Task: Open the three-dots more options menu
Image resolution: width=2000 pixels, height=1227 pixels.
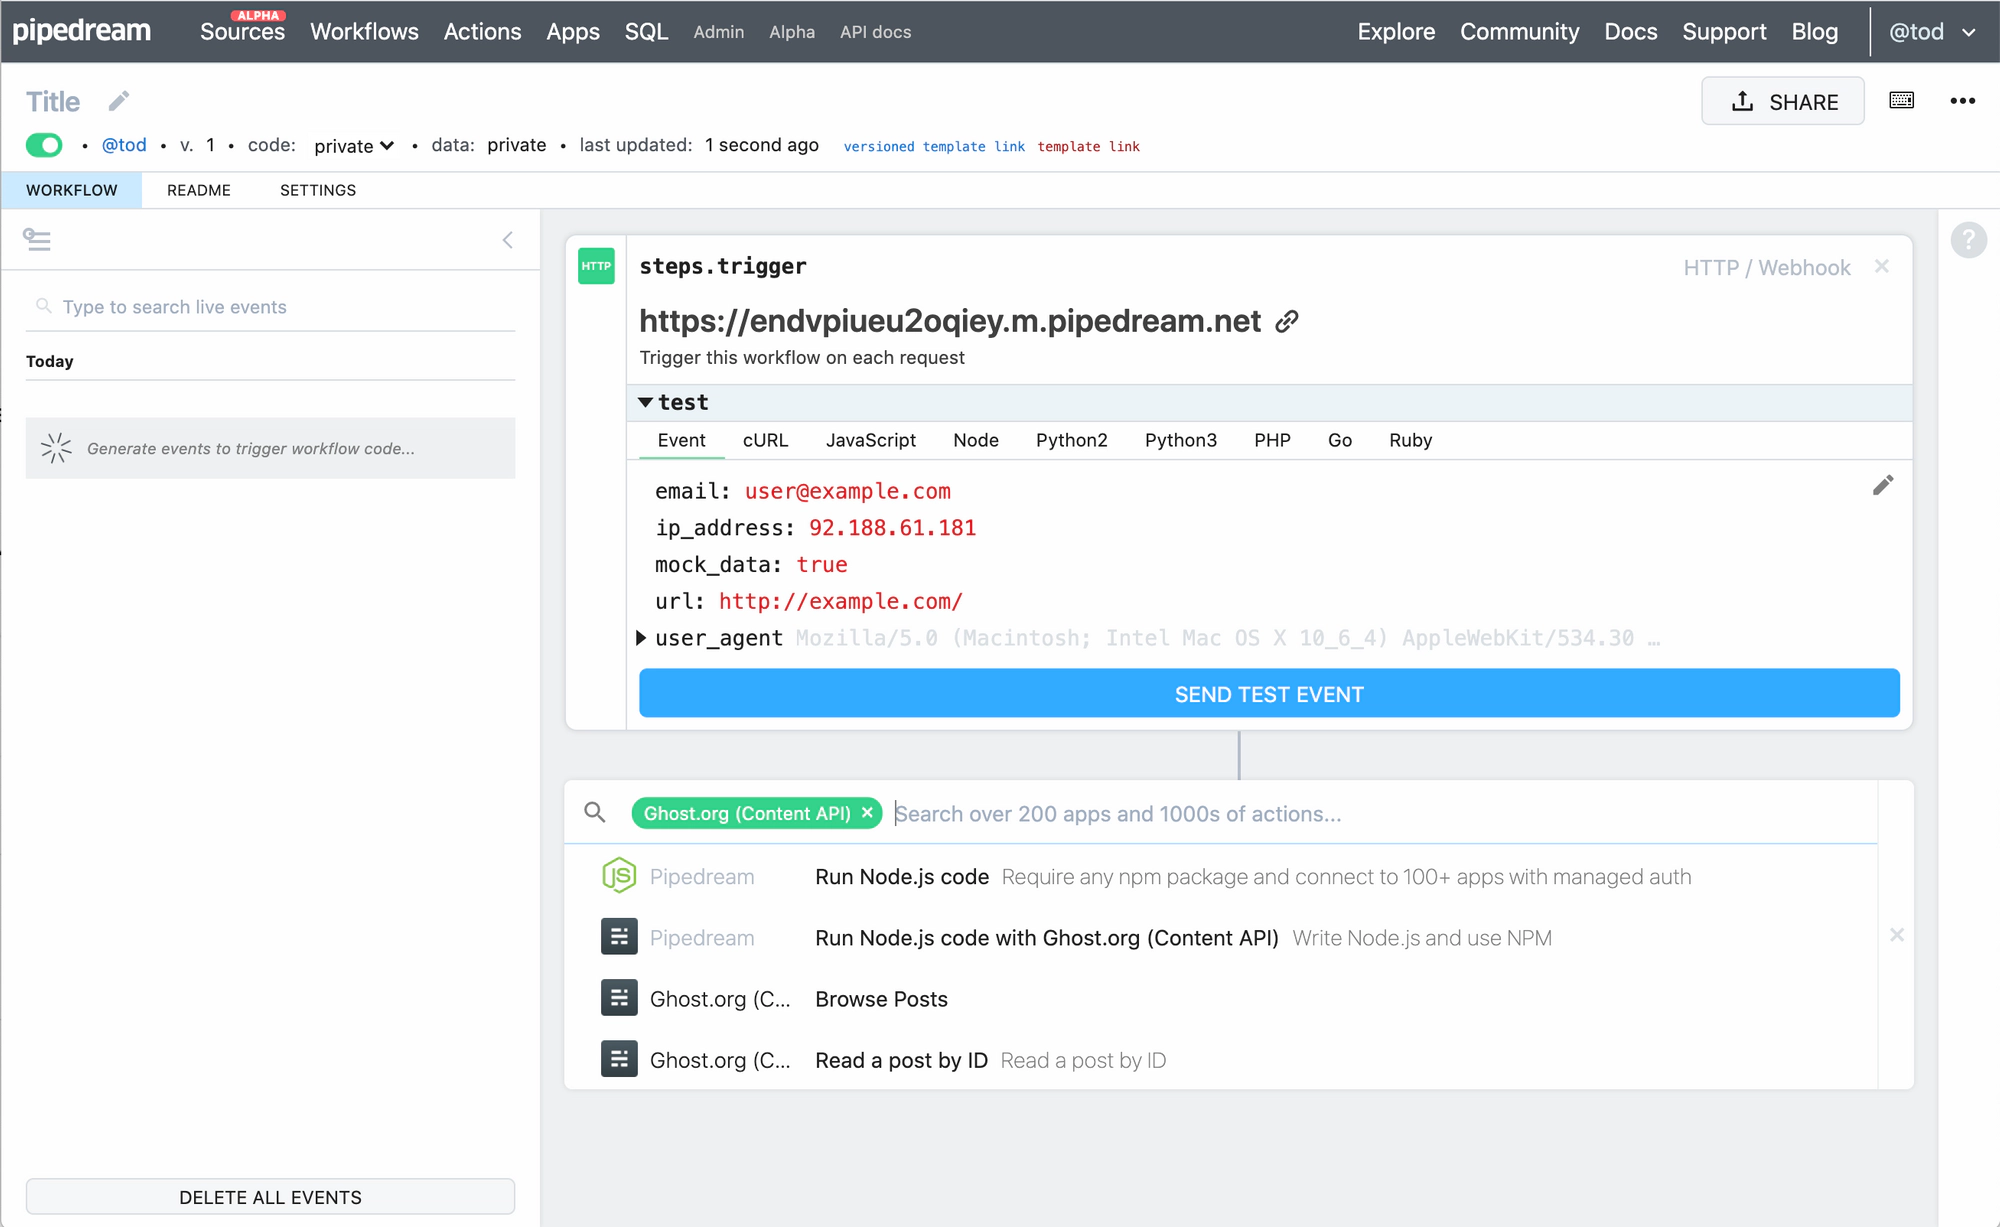Action: click(1962, 101)
